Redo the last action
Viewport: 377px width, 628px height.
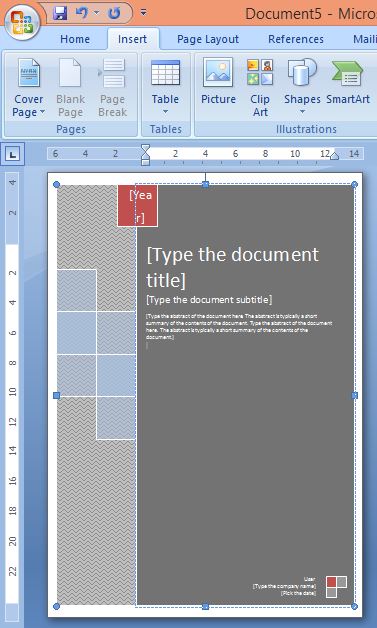pyautogui.click(x=115, y=13)
